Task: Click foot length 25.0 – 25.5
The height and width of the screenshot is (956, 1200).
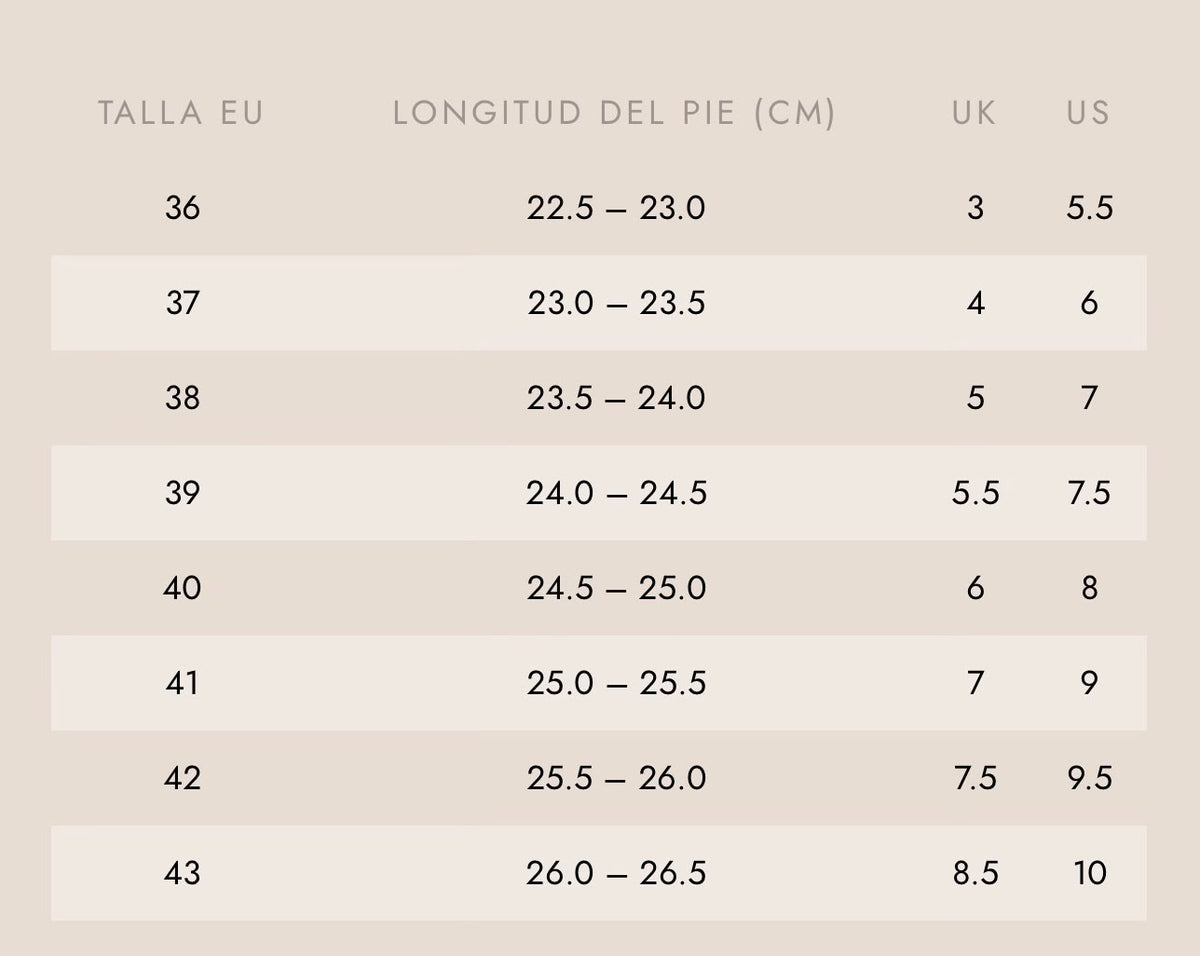Action: tap(616, 683)
